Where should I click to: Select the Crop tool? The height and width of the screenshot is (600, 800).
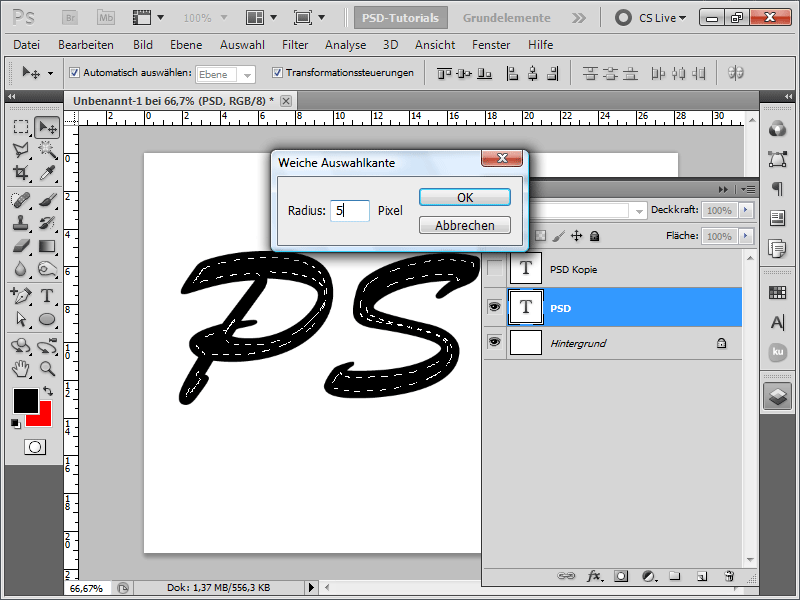point(21,173)
